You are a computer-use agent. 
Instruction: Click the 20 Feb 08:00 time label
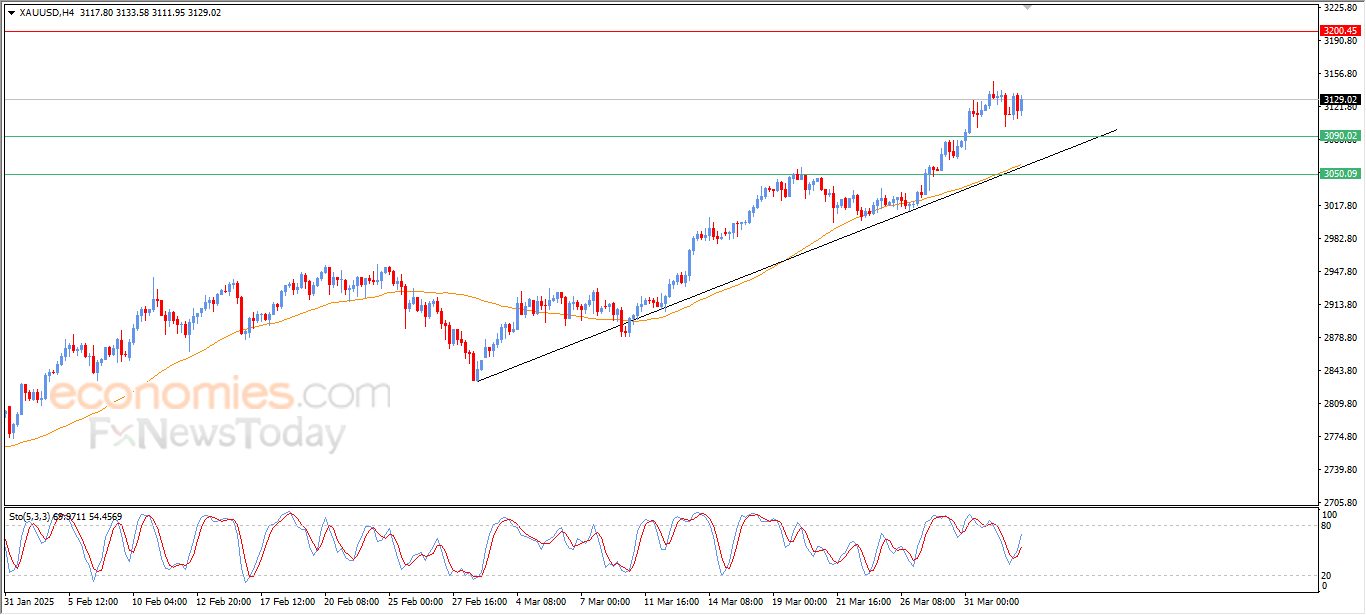click(x=350, y=602)
